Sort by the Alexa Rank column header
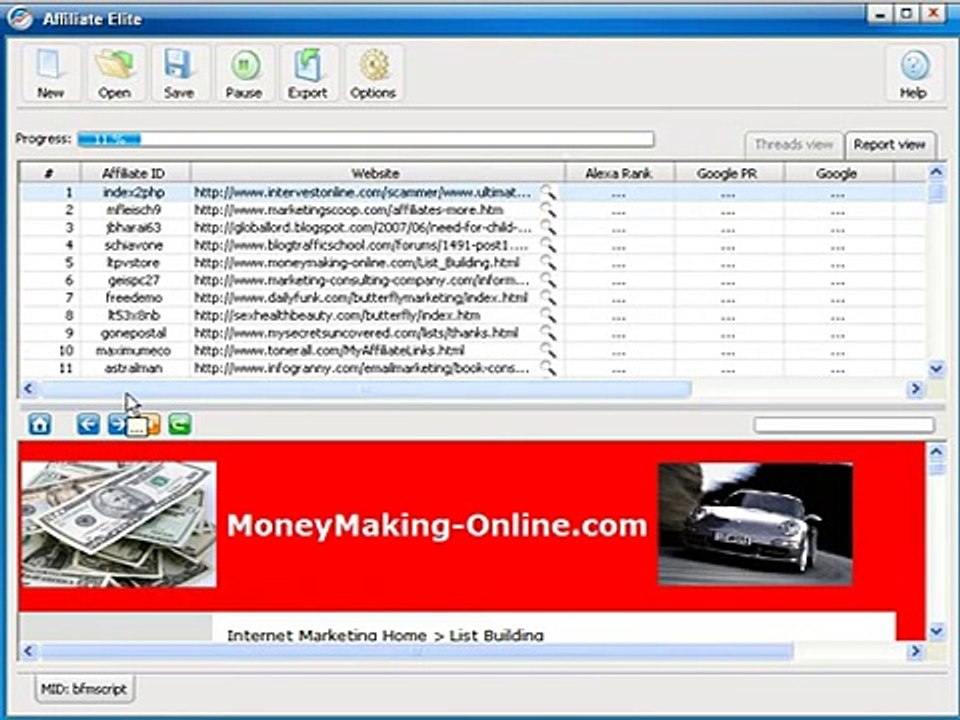 pyautogui.click(x=618, y=173)
